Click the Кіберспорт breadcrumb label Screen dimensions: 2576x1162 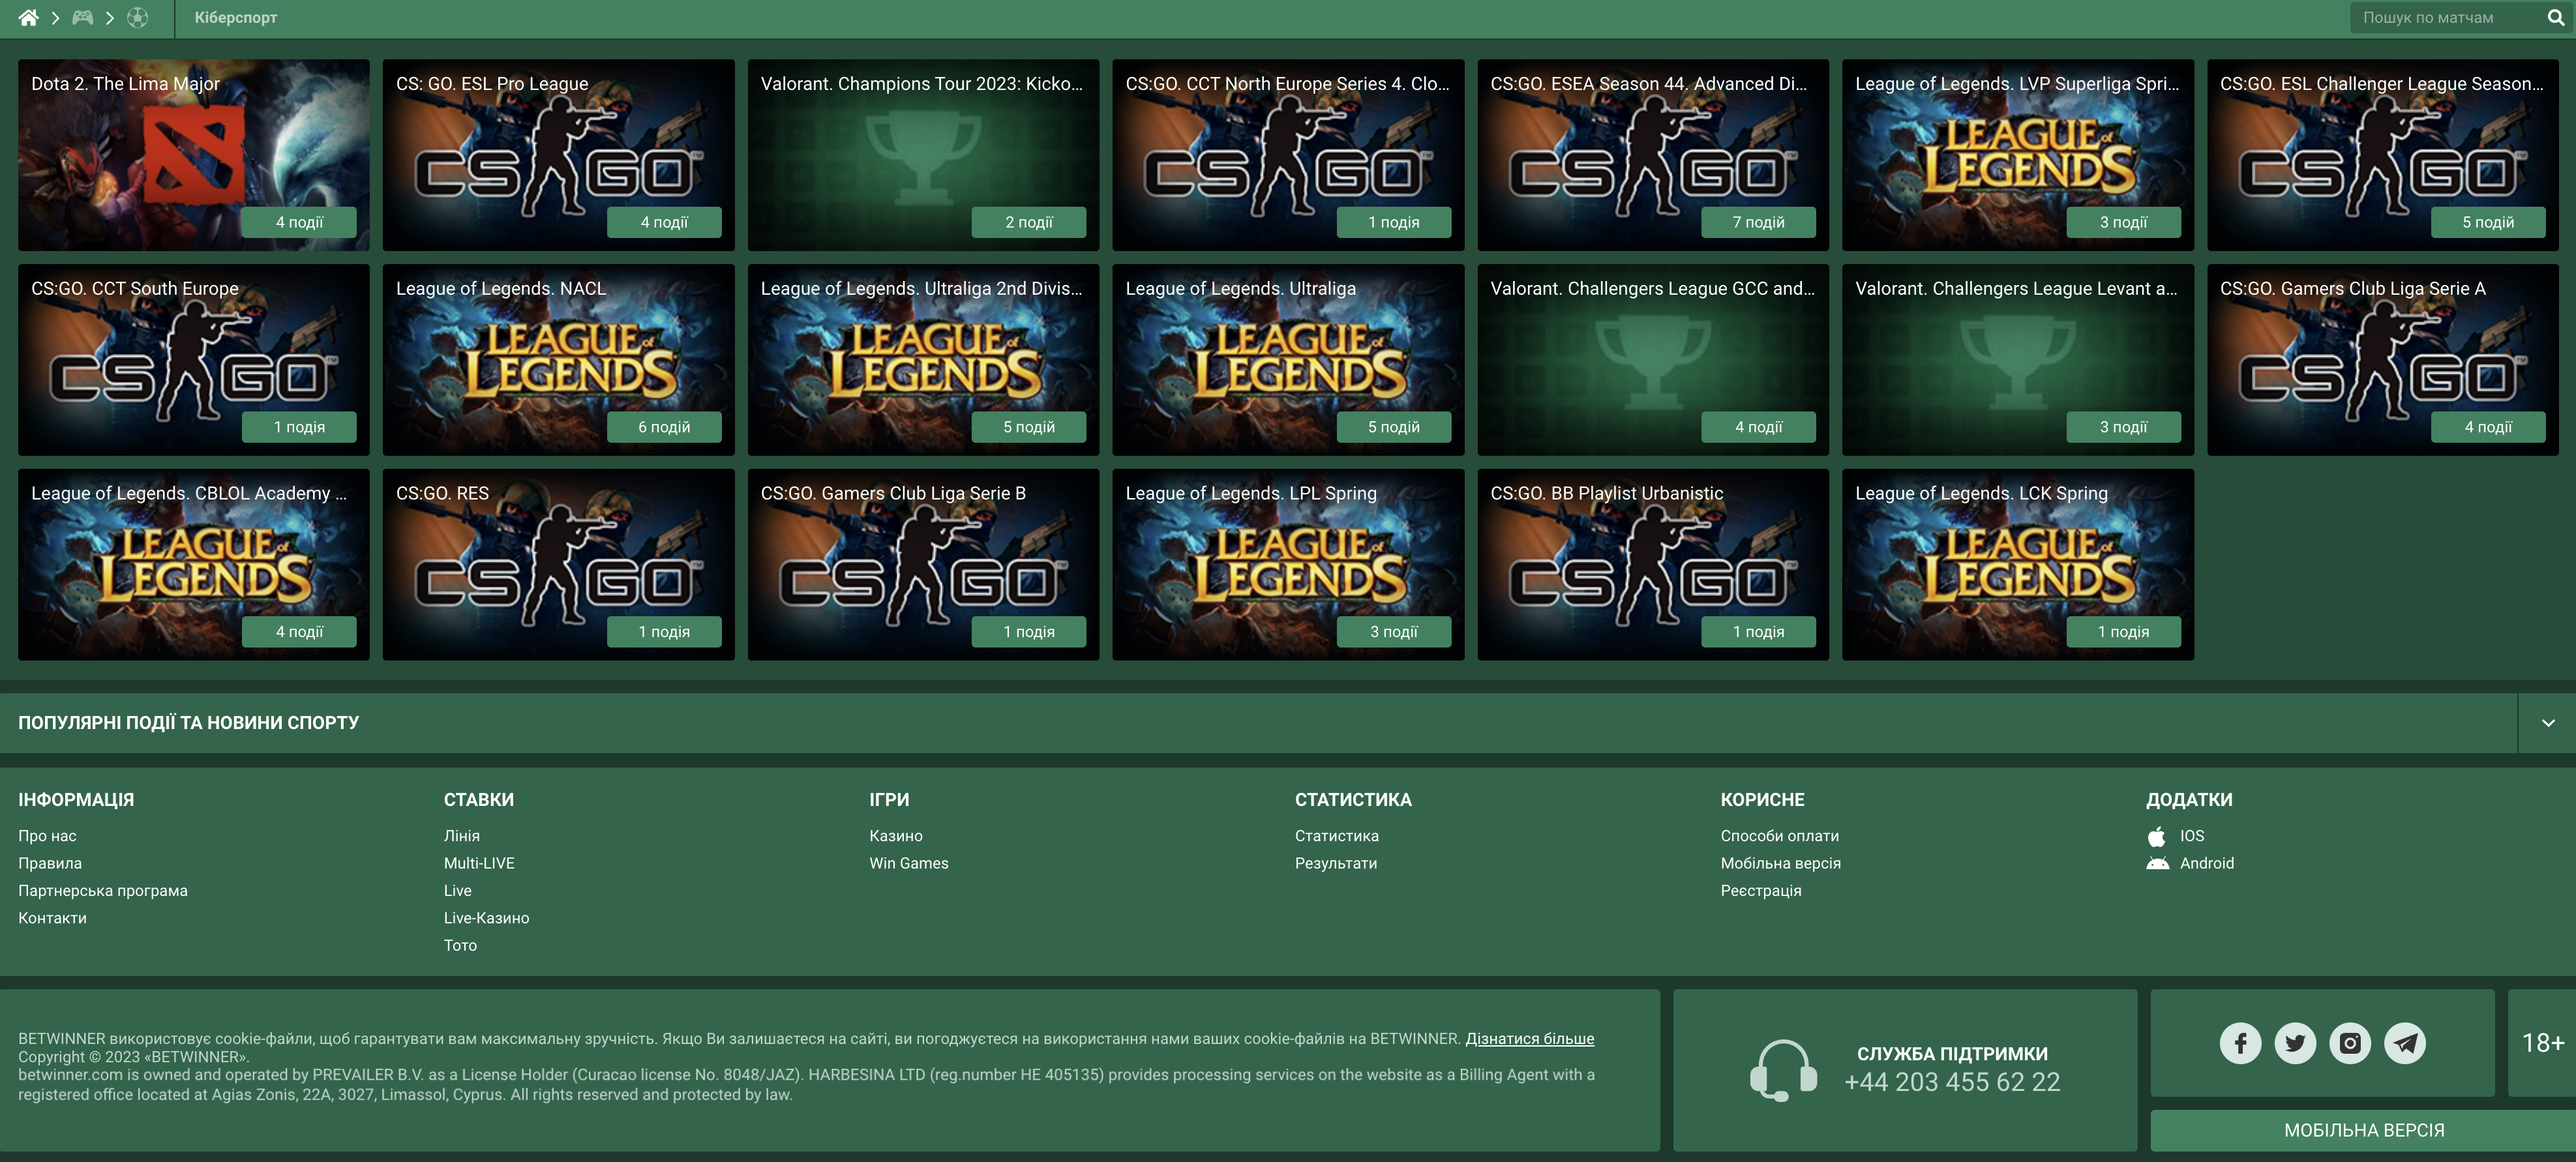[236, 18]
